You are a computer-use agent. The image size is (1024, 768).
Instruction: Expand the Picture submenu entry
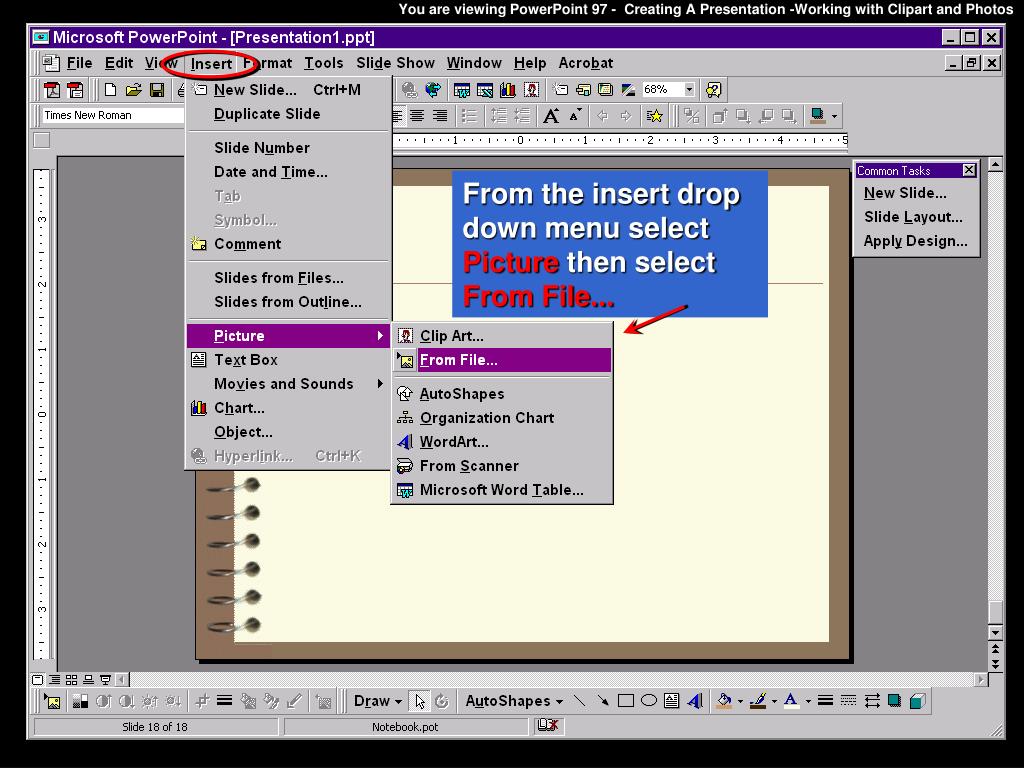[x=289, y=336]
